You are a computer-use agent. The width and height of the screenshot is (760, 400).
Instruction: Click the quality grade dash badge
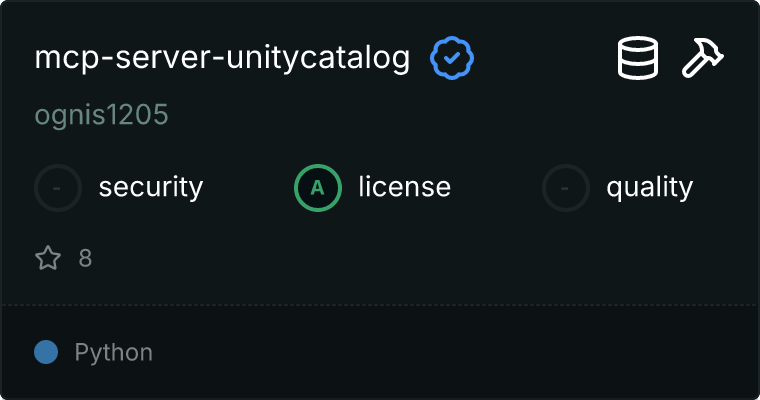(x=566, y=187)
